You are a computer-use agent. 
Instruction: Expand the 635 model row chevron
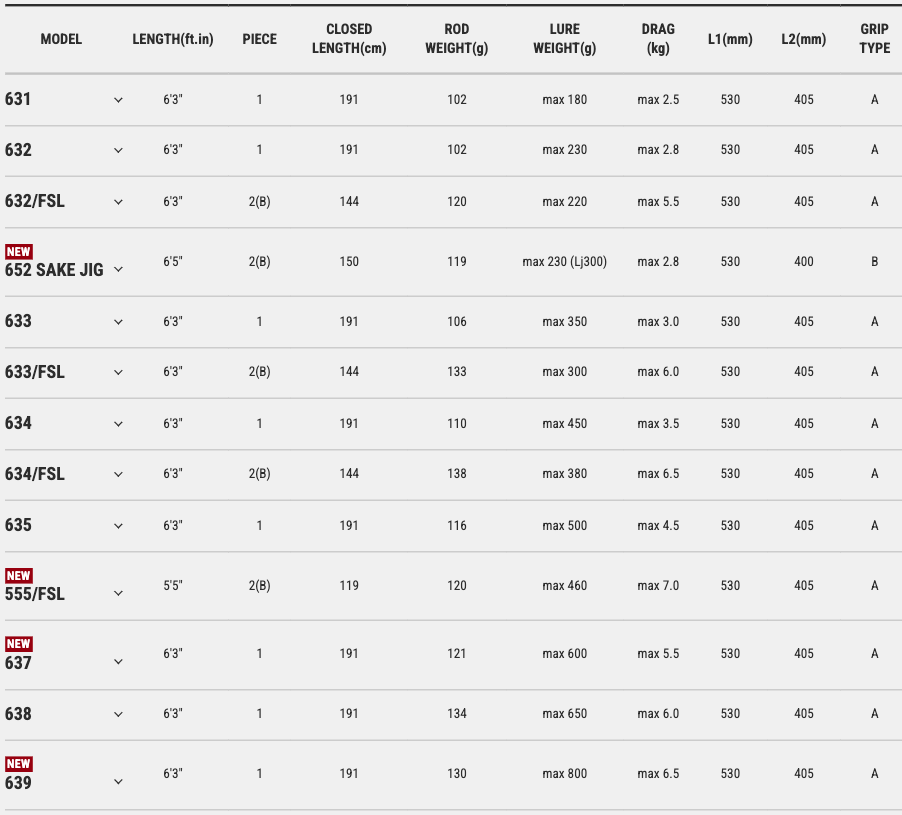coord(118,526)
